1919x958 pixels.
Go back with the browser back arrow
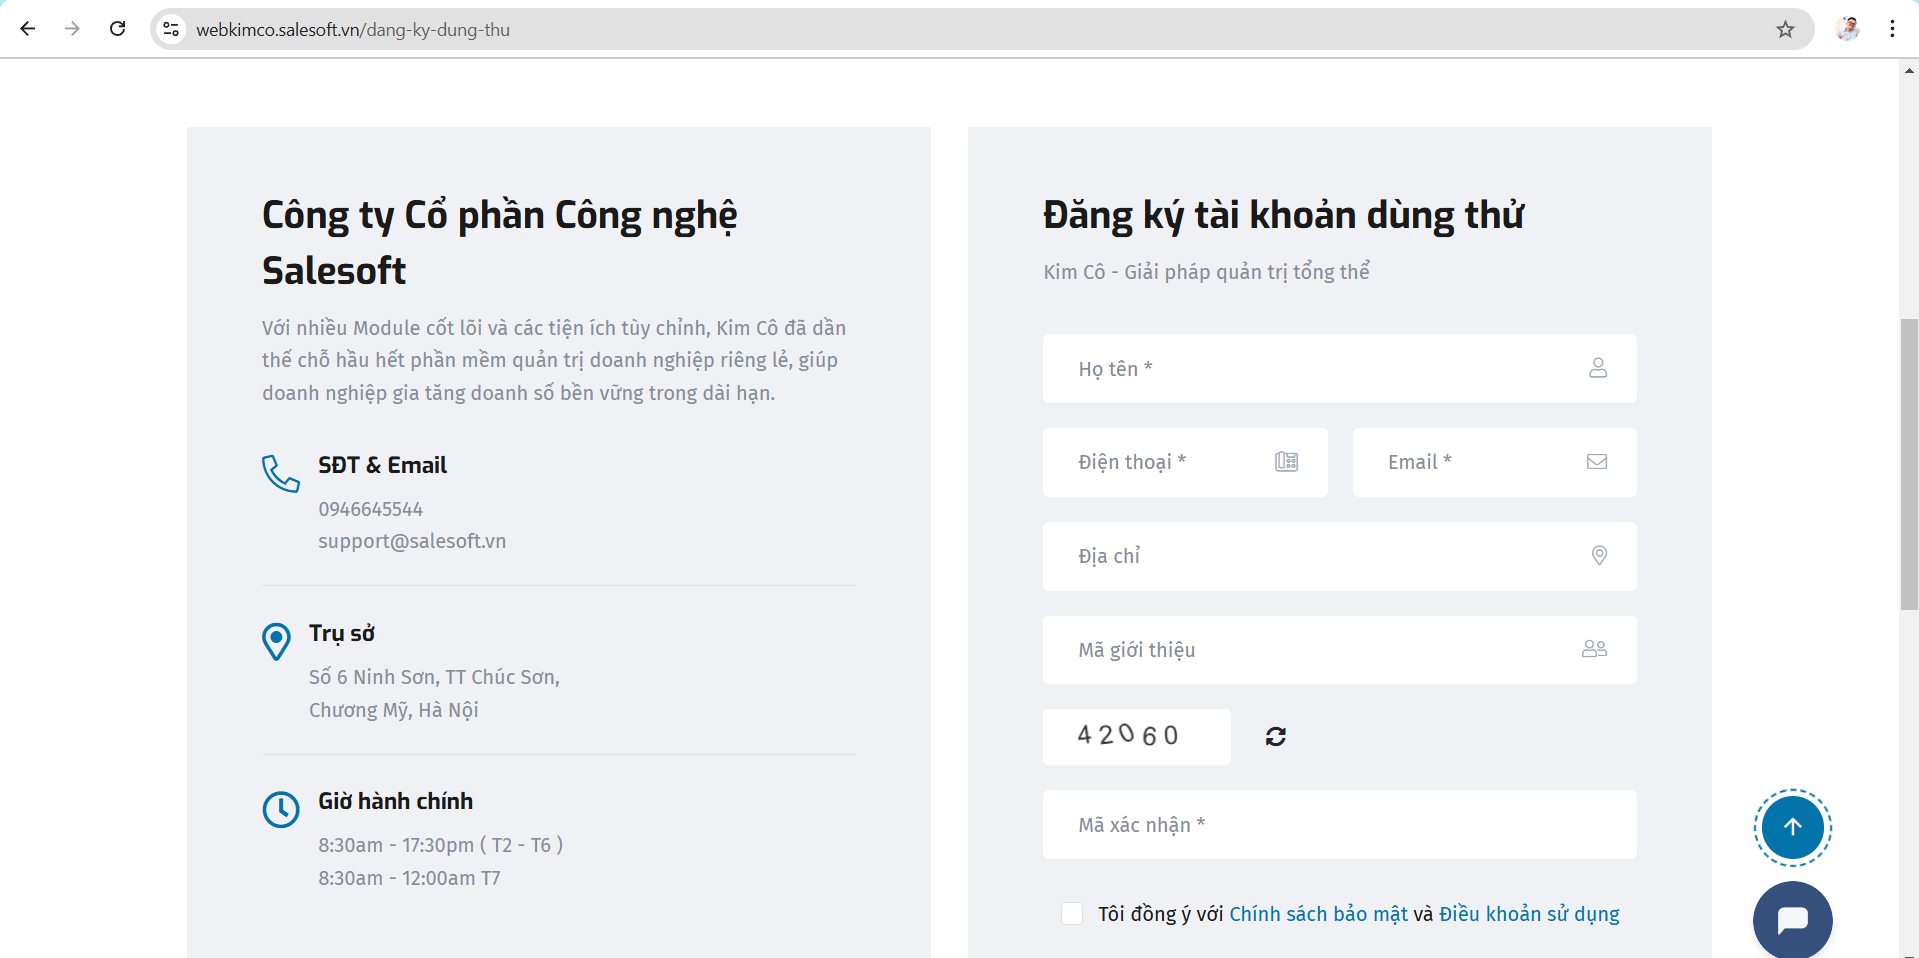[28, 29]
